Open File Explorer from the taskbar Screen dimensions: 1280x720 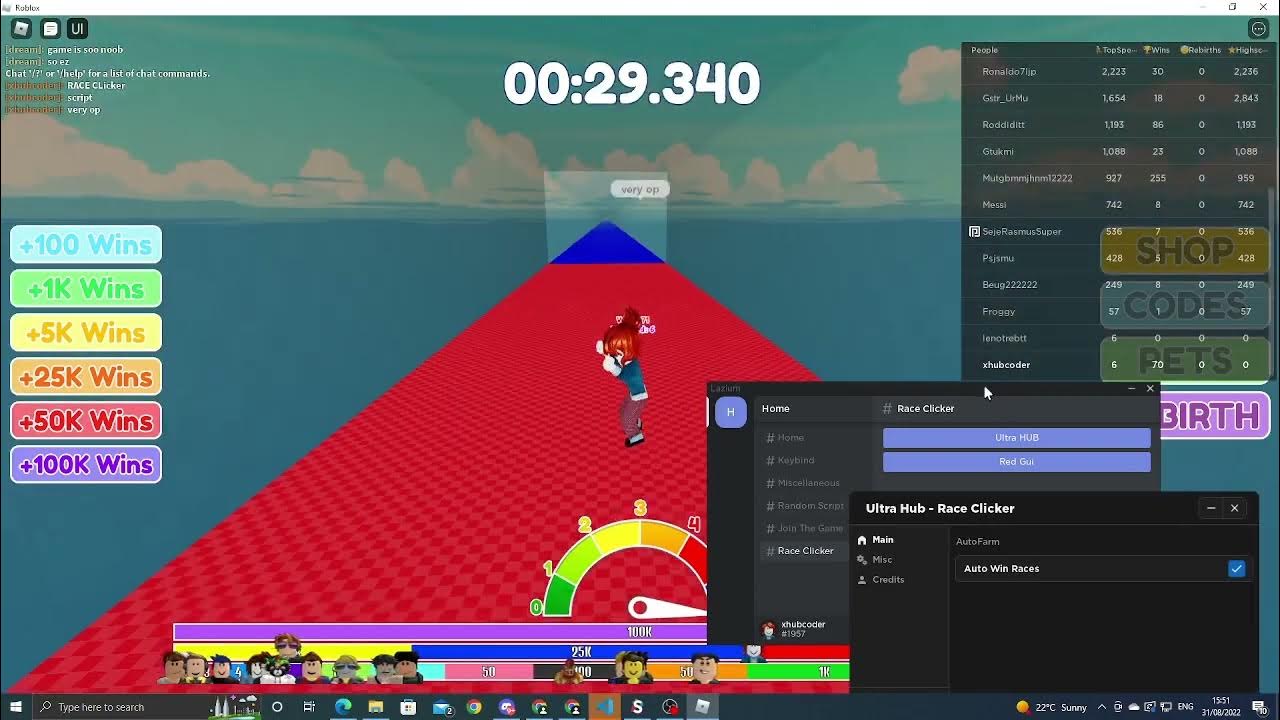[x=375, y=707]
